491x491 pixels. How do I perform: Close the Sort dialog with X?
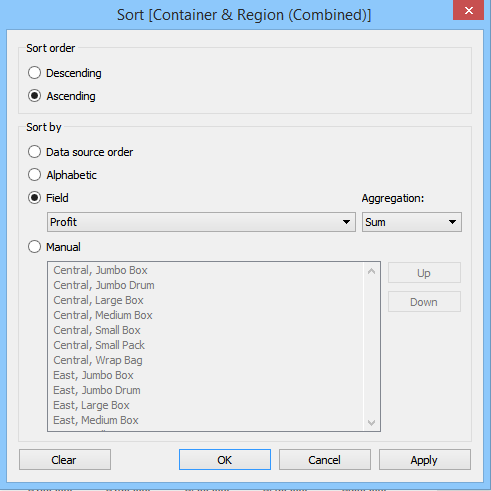tap(468, 10)
